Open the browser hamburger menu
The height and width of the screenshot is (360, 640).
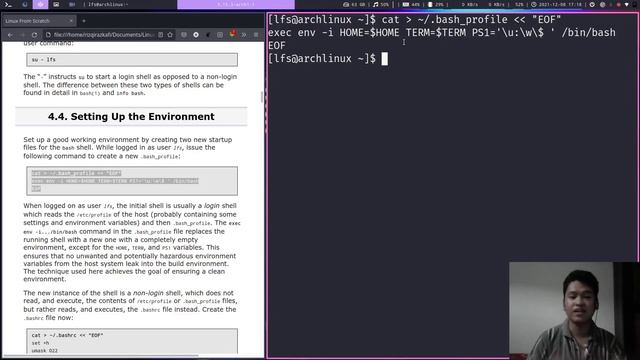[x=256, y=35]
